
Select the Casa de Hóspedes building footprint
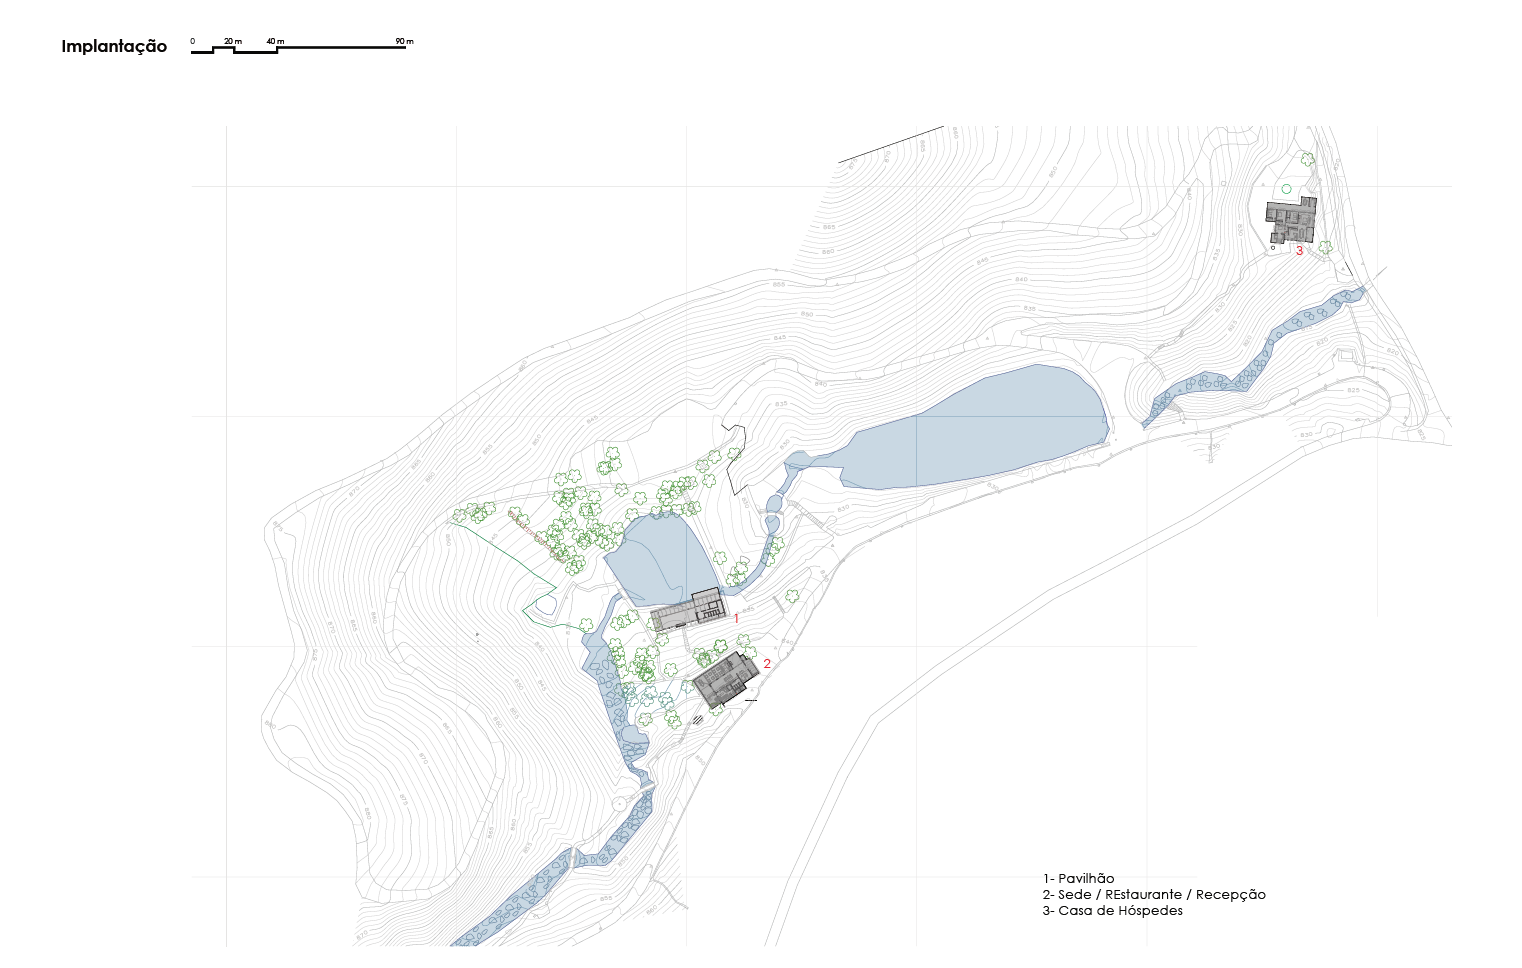tap(1291, 221)
